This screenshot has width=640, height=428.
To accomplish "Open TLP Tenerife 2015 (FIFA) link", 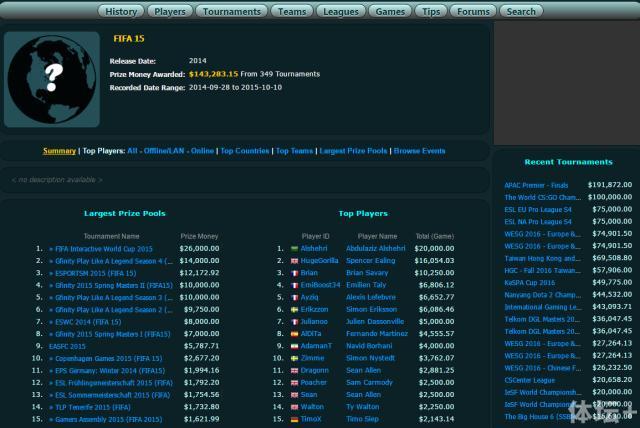I will [x=93, y=408].
